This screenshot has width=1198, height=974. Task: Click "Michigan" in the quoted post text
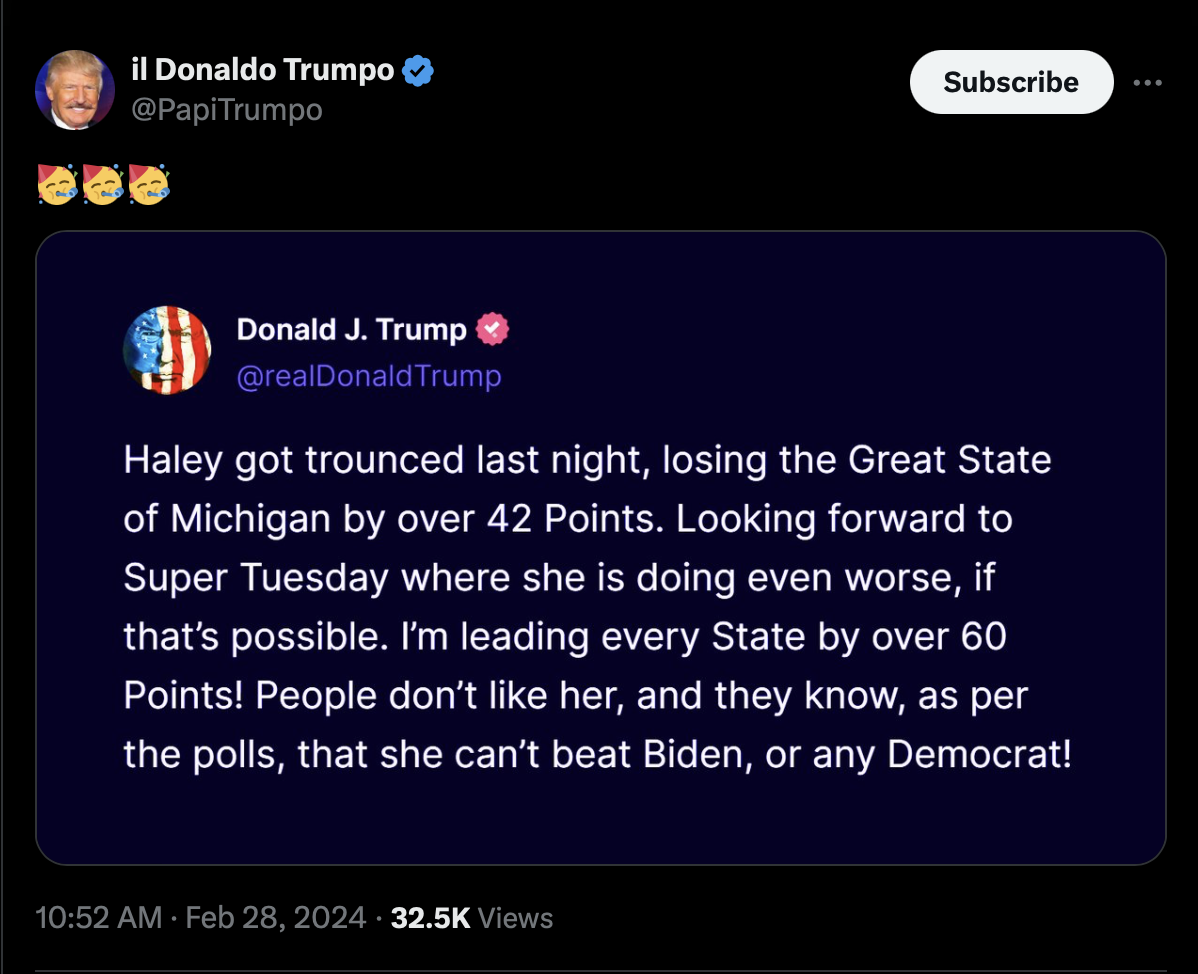[x=250, y=519]
